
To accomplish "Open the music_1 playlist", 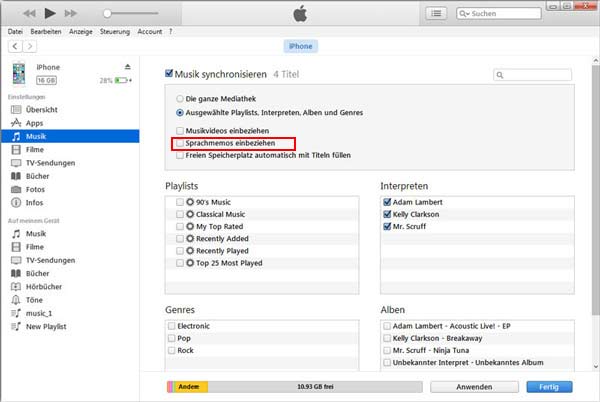I will tap(70, 313).
